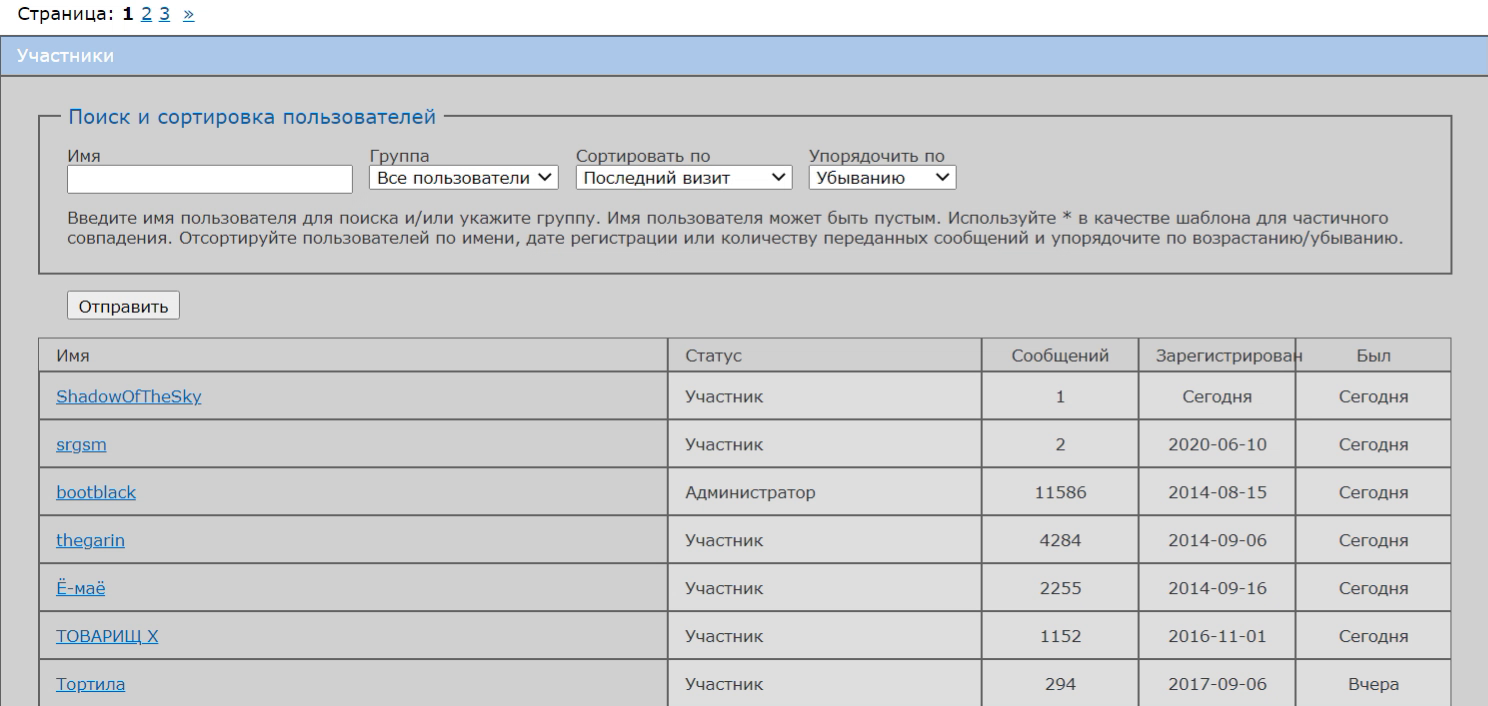Click message count 1152
The width and height of the screenshot is (1488, 706).
(1060, 637)
